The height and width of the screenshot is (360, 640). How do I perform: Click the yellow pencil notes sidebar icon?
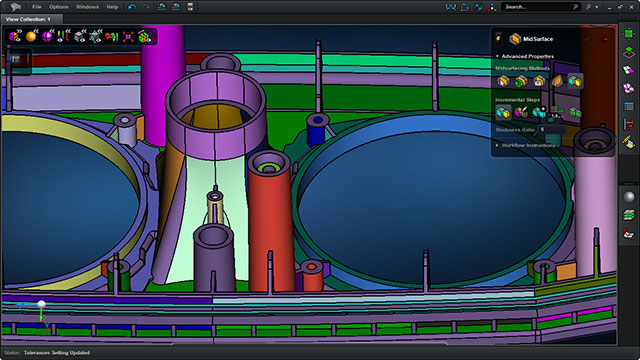click(629, 142)
